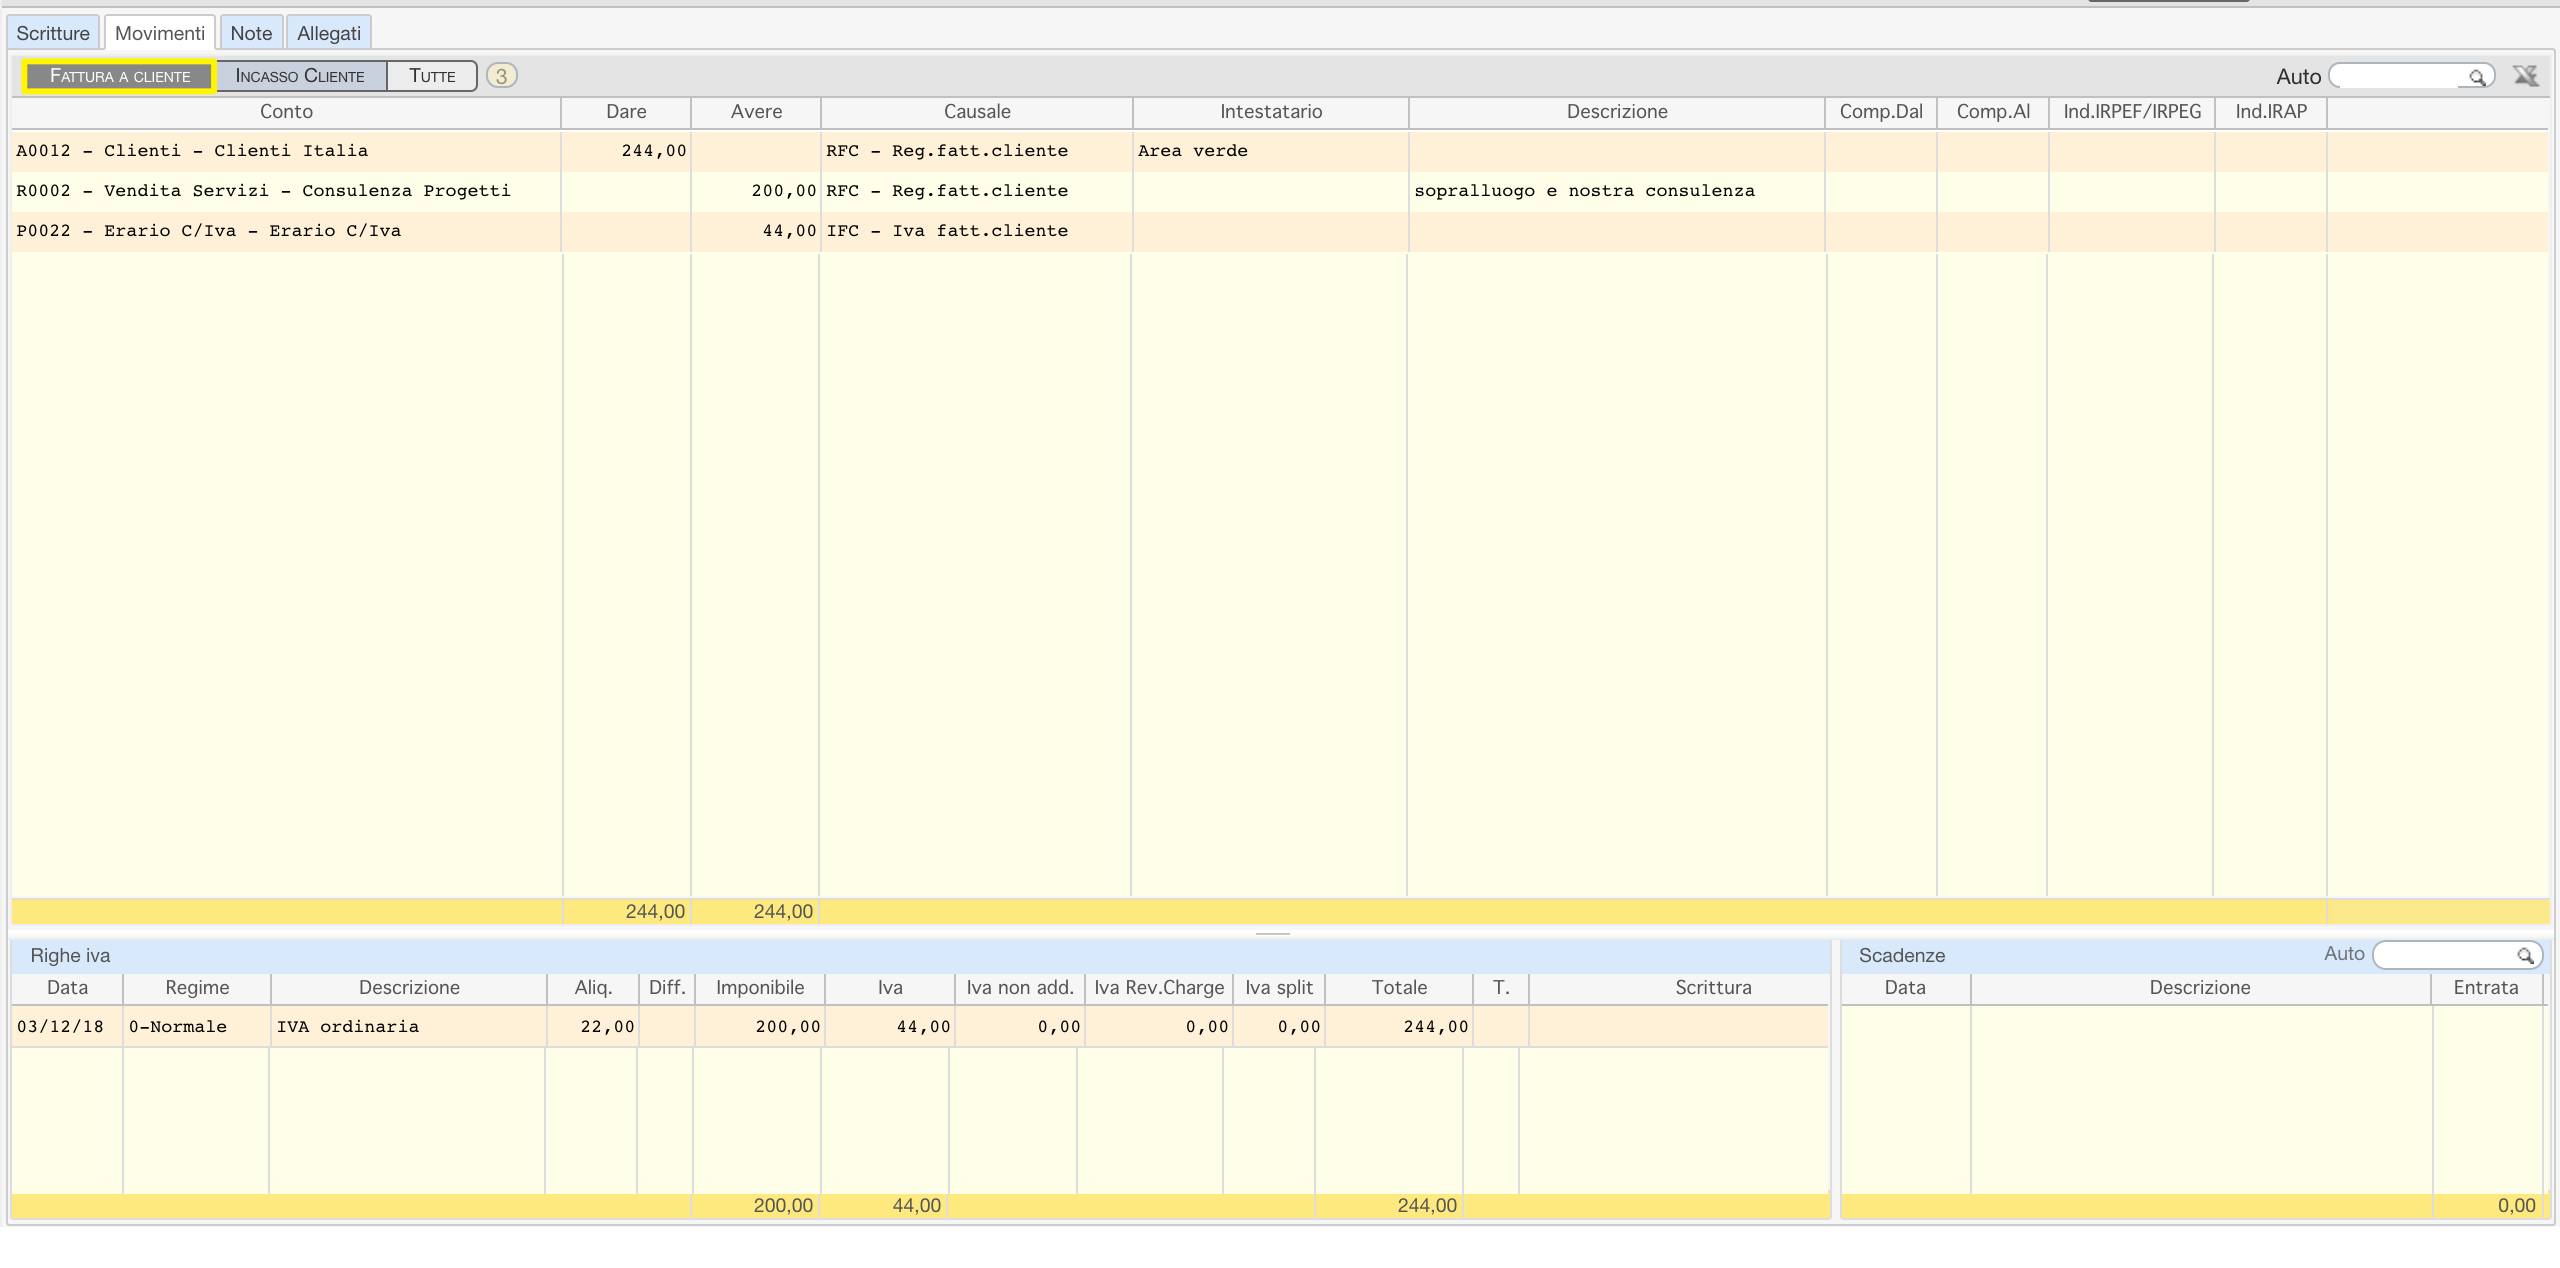The image size is (2560, 1268).
Task: Click the Comp.Al column header
Action: (1993, 112)
